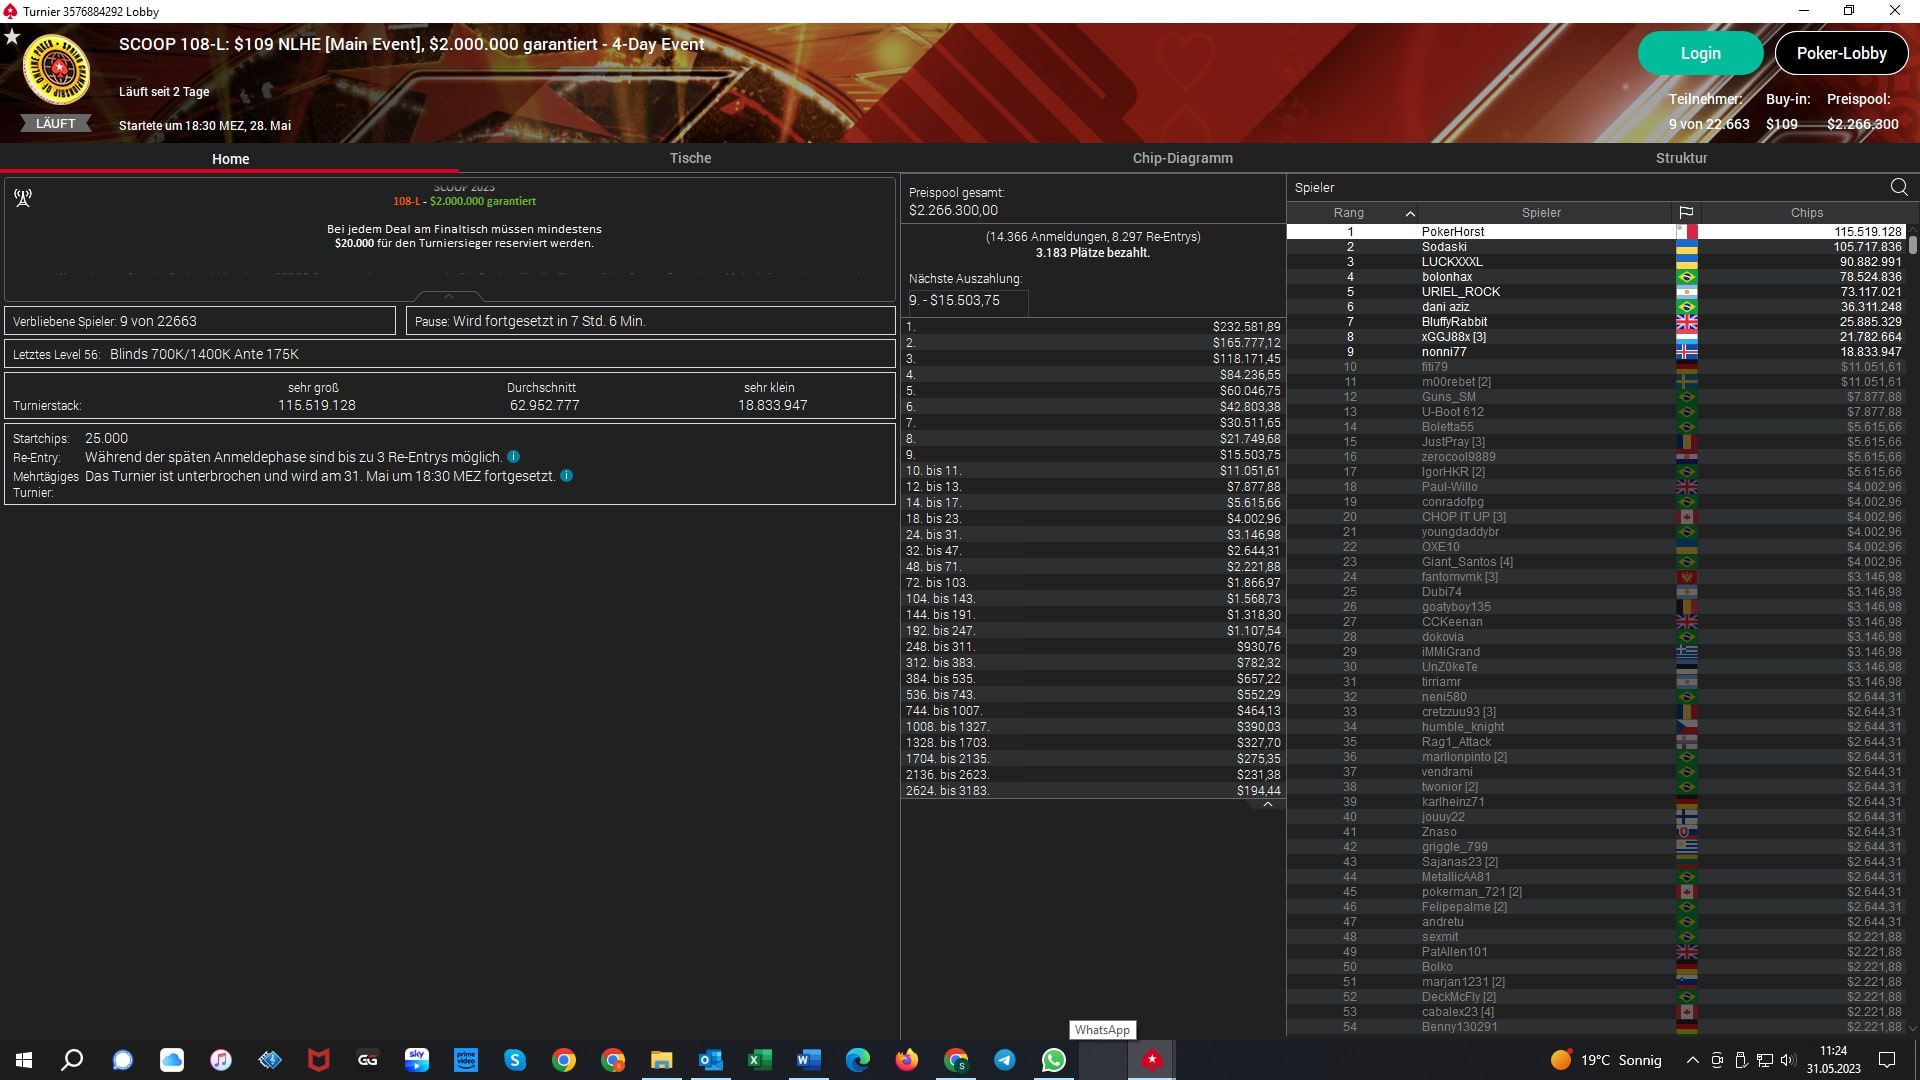This screenshot has height=1080, width=1920.
Task: Click the LÄUFT status badge
Action: [56, 124]
